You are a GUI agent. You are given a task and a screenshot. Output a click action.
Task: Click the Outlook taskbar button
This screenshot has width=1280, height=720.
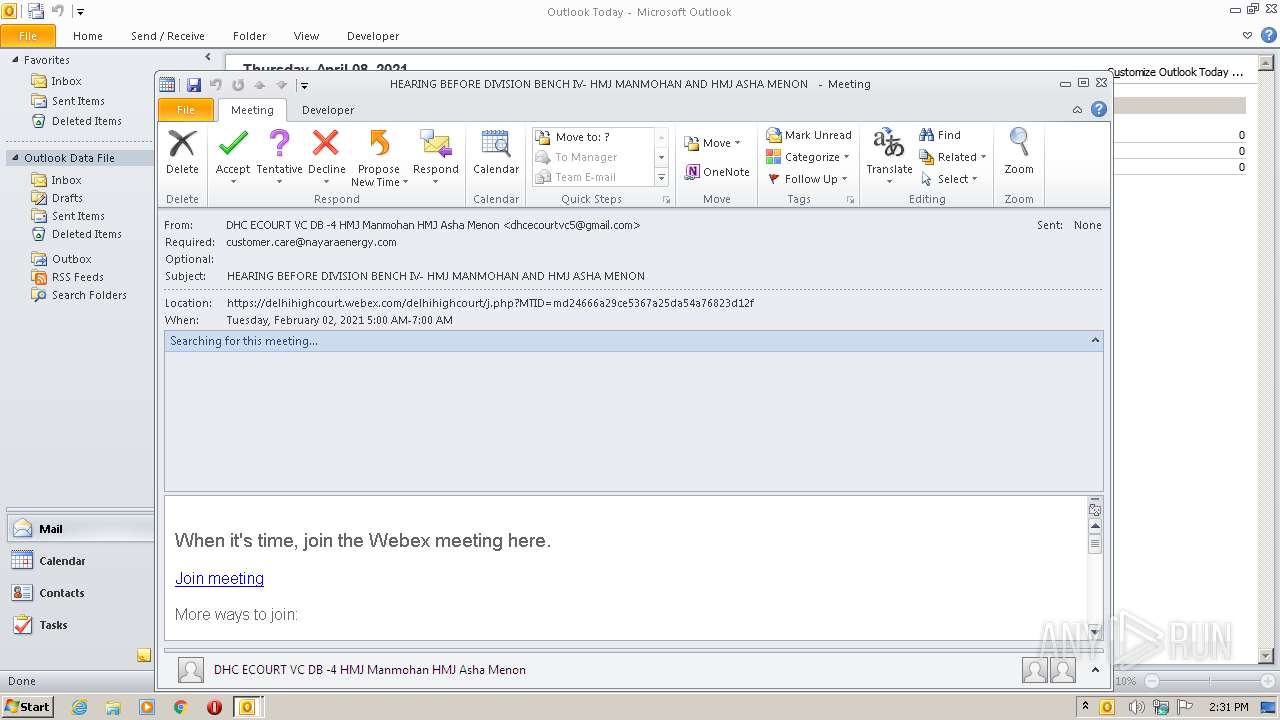[246, 707]
